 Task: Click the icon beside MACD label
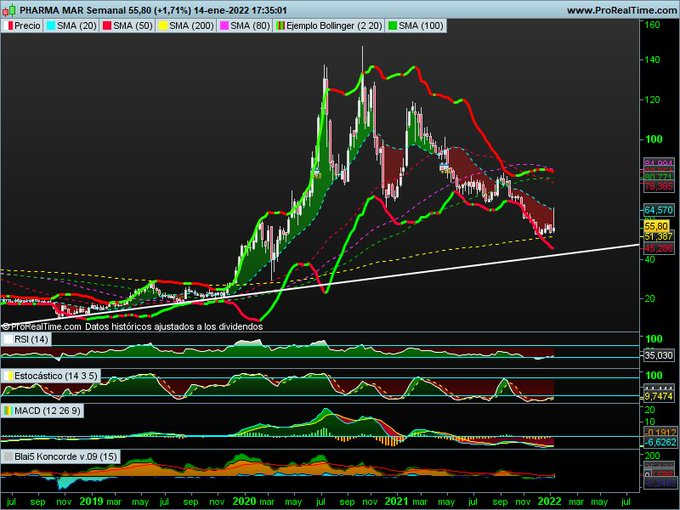8,411
